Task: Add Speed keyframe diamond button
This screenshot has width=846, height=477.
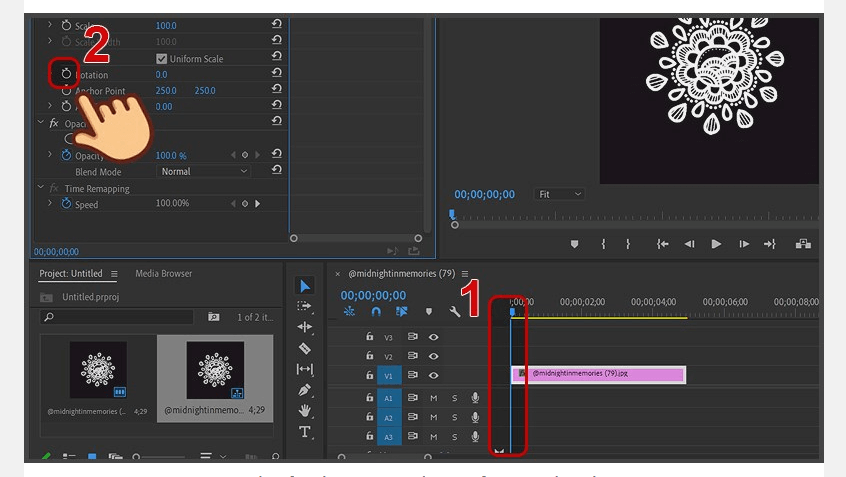Action: (245, 203)
